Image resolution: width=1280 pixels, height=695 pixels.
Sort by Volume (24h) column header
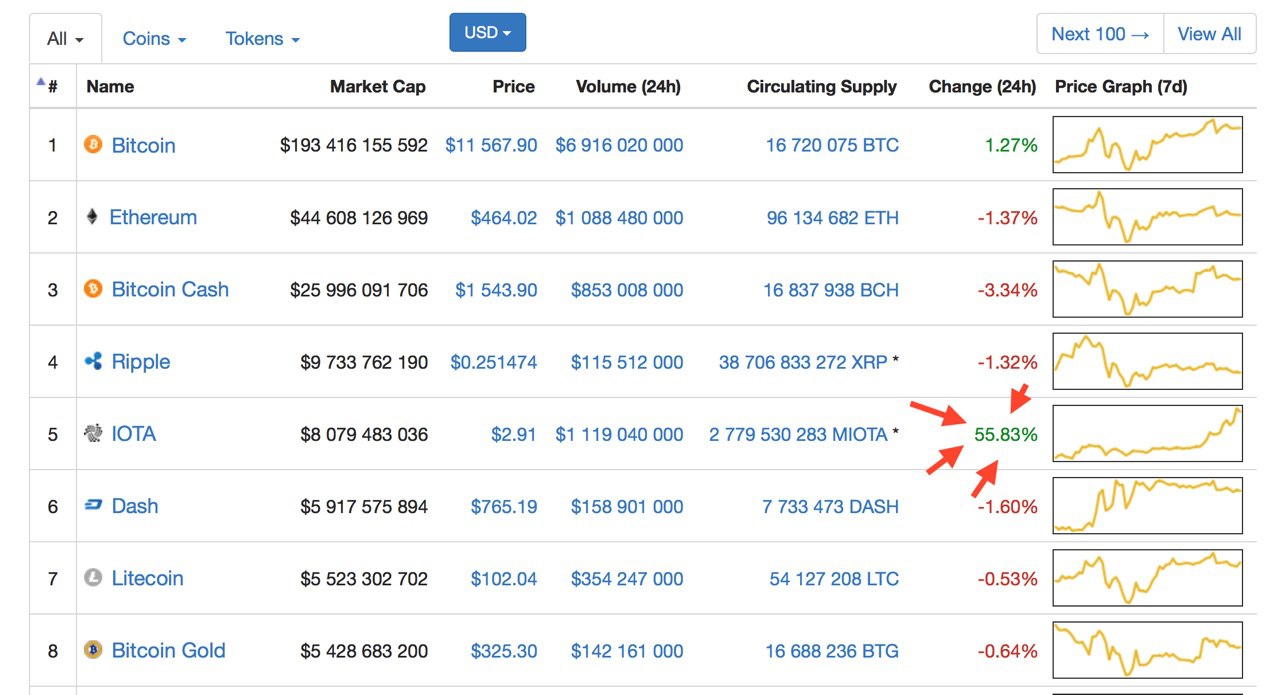(628, 87)
